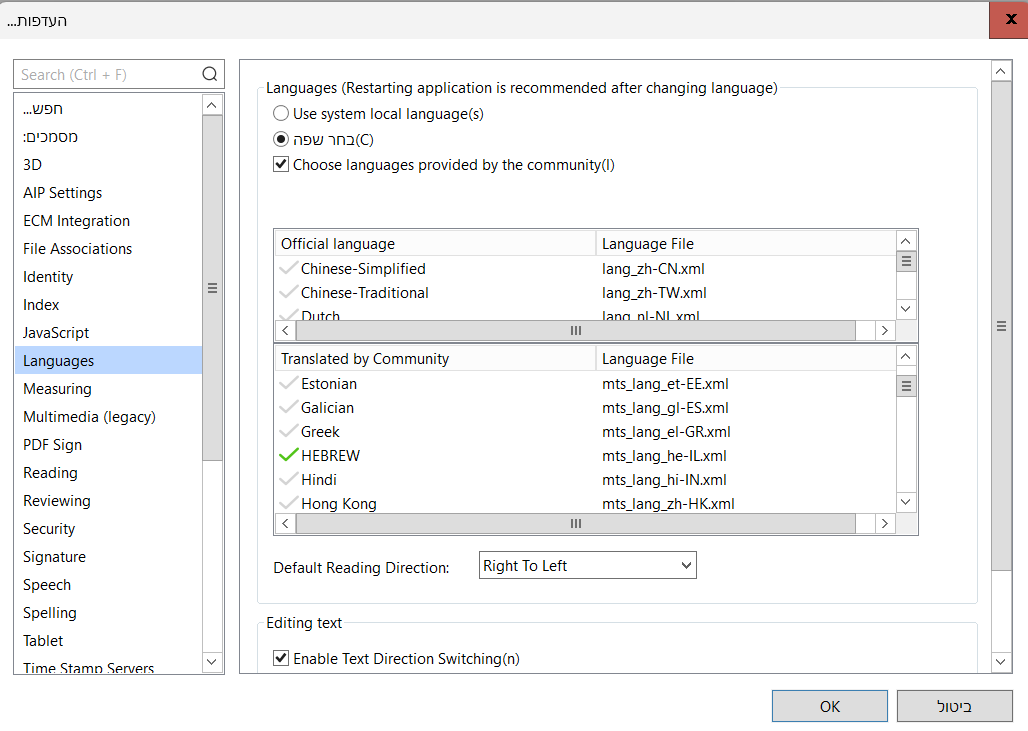This screenshot has height=731, width=1028.
Task: Disable Enable Text Direction Switching checkbox
Action: (x=281, y=659)
